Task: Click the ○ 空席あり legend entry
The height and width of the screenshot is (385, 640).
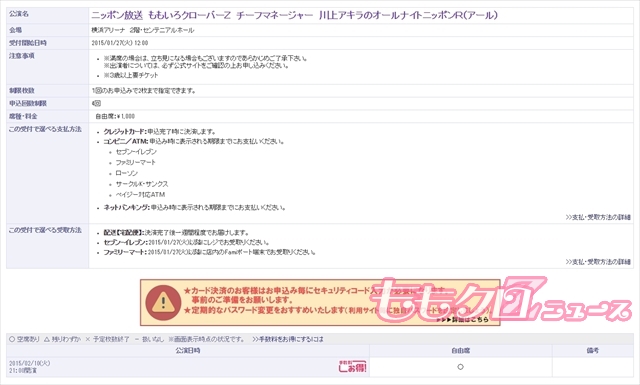Action: (x=24, y=339)
